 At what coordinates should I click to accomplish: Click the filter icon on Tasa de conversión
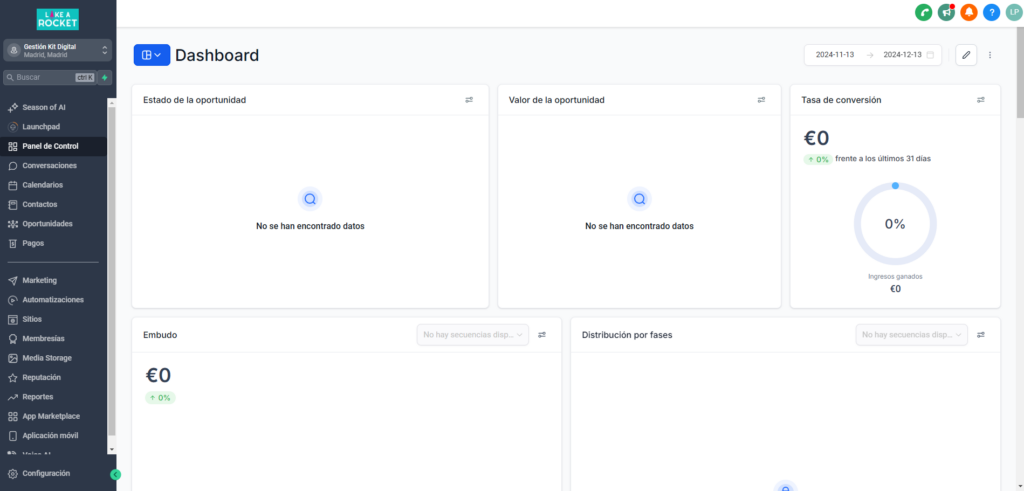(x=981, y=100)
